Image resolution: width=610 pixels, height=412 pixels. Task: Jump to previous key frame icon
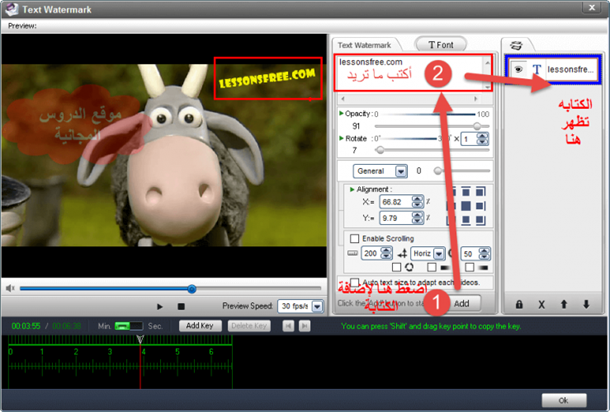tap(288, 326)
